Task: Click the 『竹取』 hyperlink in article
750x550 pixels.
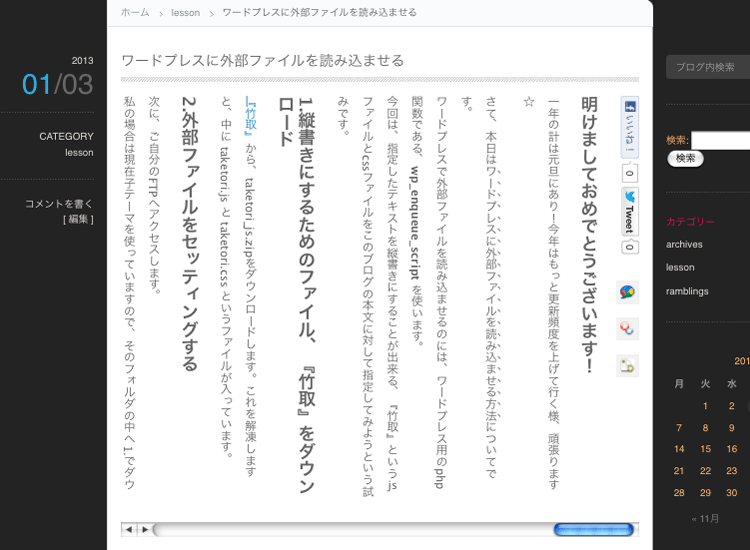Action: [x=251, y=116]
